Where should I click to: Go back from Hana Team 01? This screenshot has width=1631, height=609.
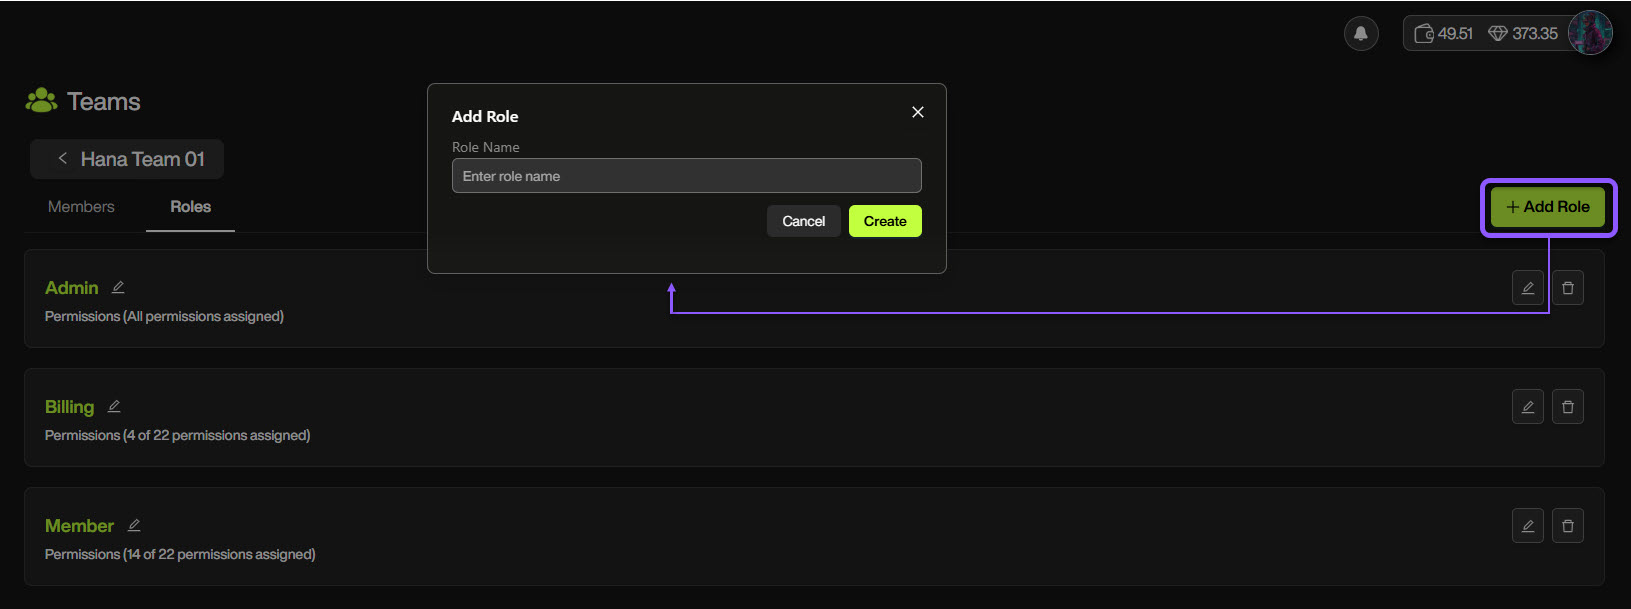[63, 159]
